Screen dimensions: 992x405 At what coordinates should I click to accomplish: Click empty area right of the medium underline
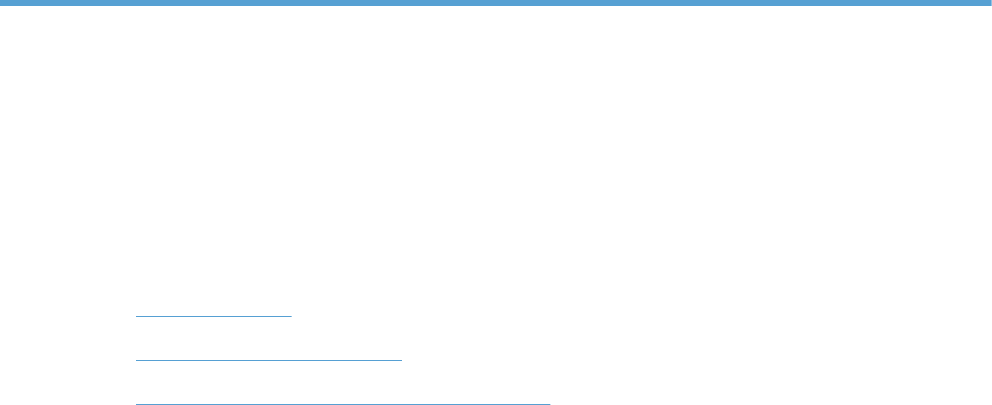pos(696,360)
